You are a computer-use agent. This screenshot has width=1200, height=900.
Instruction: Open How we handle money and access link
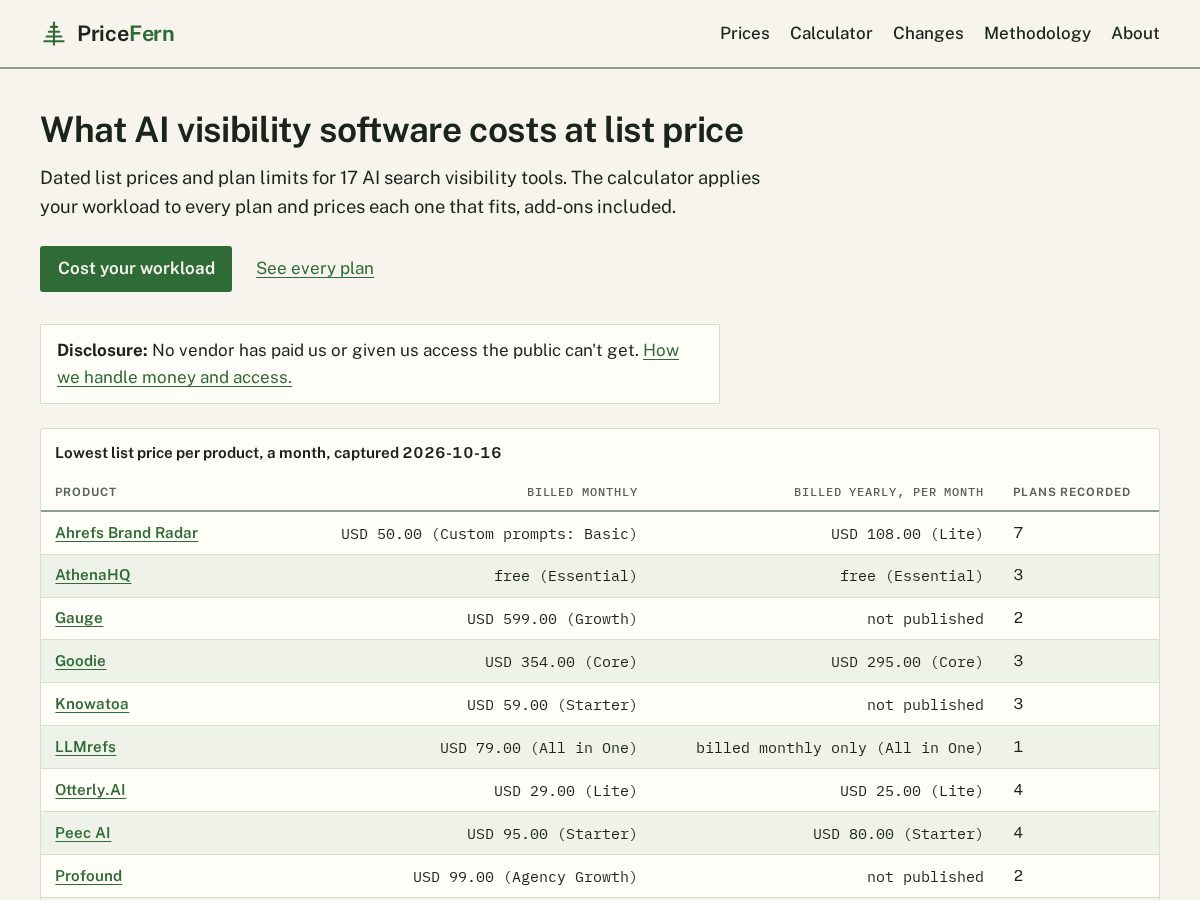point(368,364)
